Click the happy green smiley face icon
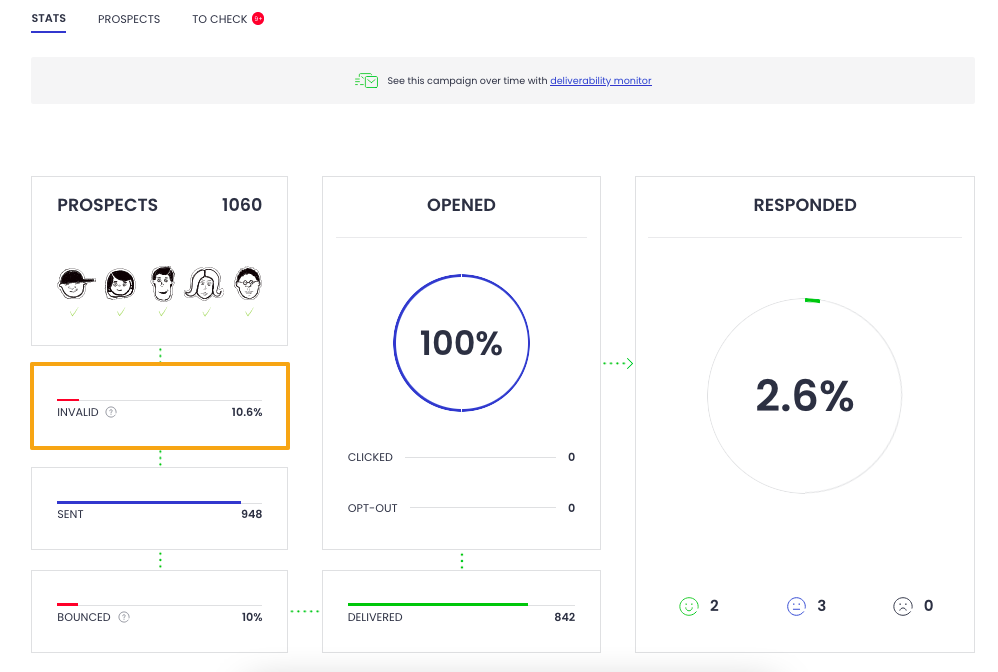Viewport: 998px width, 672px height. tap(688, 606)
